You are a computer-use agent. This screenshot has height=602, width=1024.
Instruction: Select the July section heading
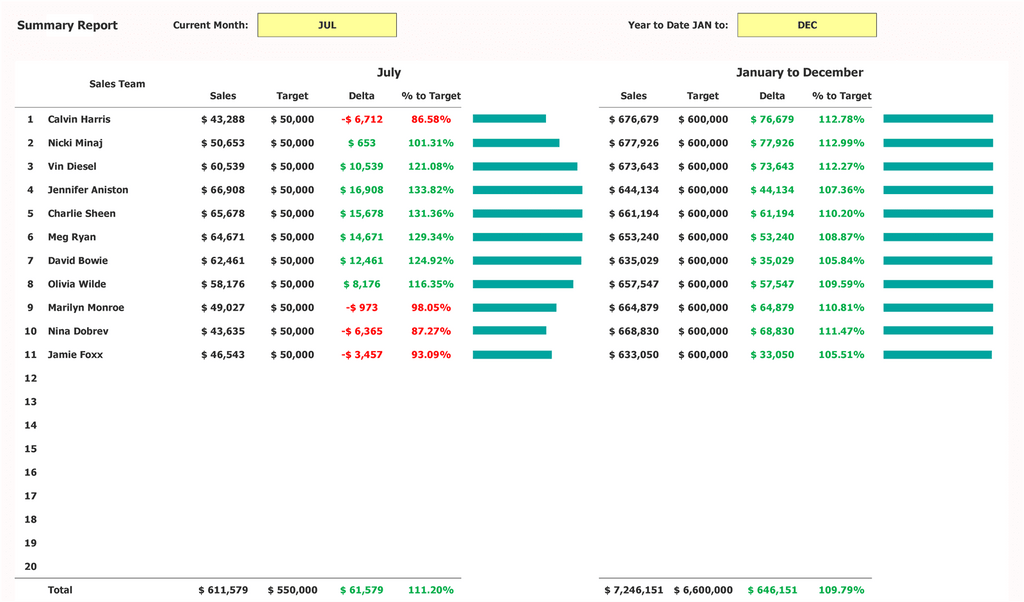tap(389, 72)
